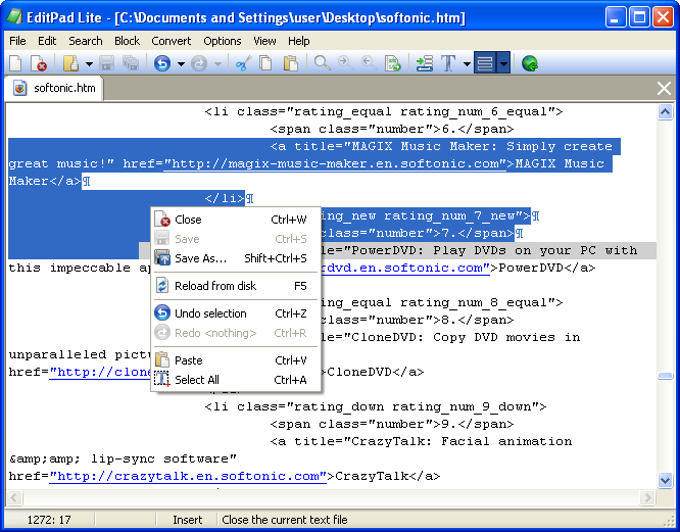Click the green globe website icon
680x532 pixels.
[x=530, y=64]
